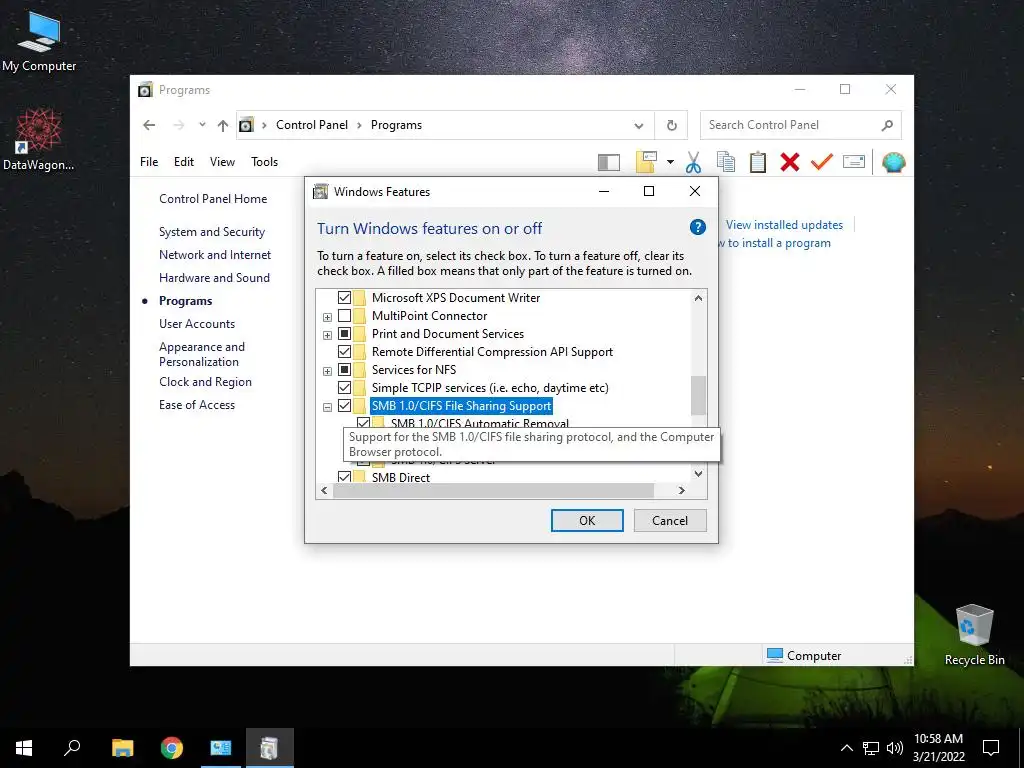Screen dimensions: 1024x768
Task: Click the Back arrow in Programs window
Action: coord(149,125)
